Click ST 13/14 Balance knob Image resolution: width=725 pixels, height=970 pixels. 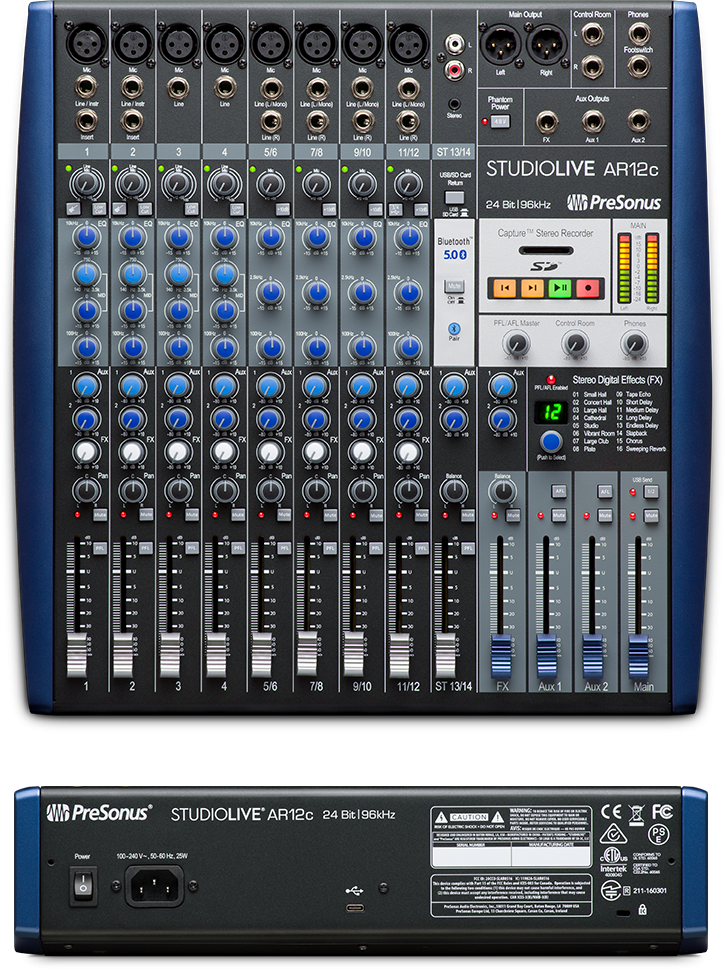coord(454,491)
